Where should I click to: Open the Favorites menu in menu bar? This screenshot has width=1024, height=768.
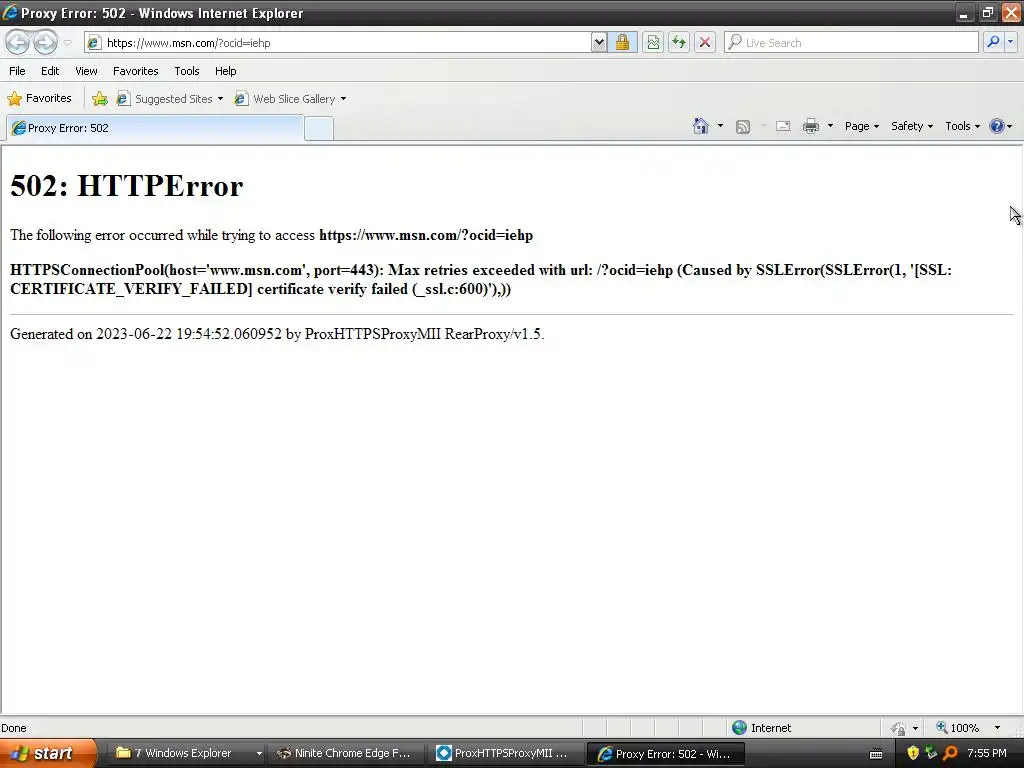coord(136,71)
